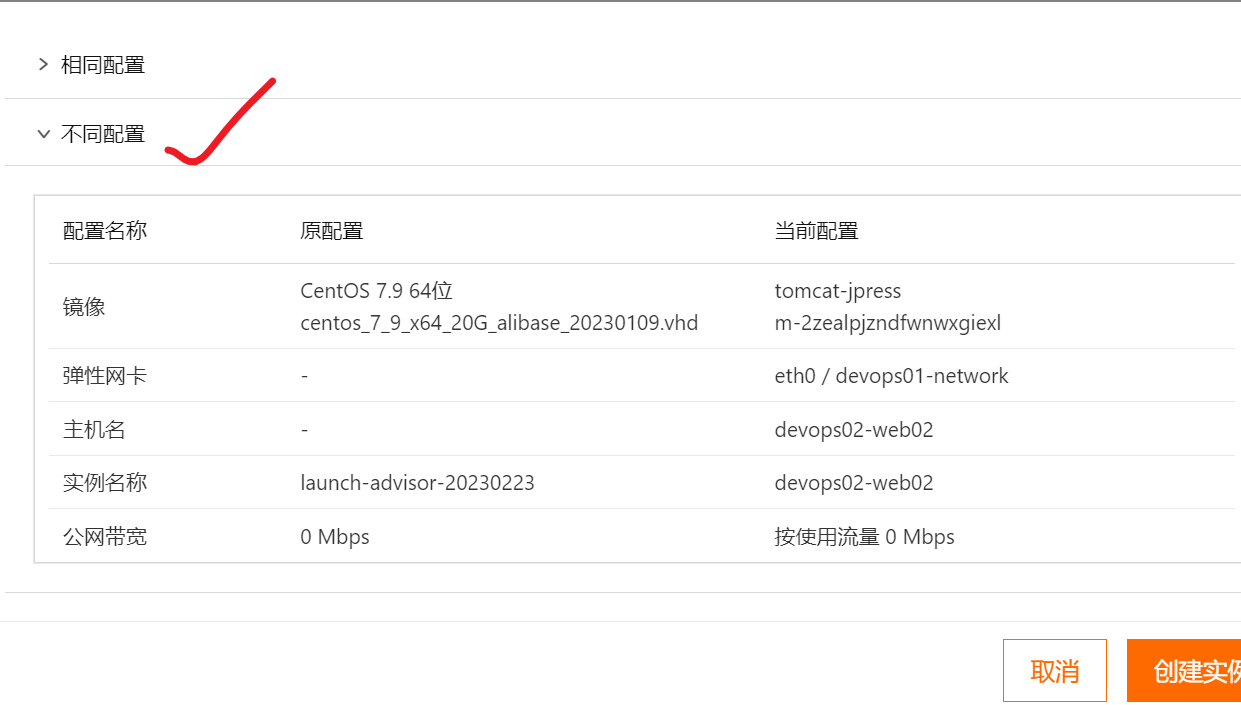Click the 镜像 row label
This screenshot has height=705, width=1241.
click(x=84, y=307)
